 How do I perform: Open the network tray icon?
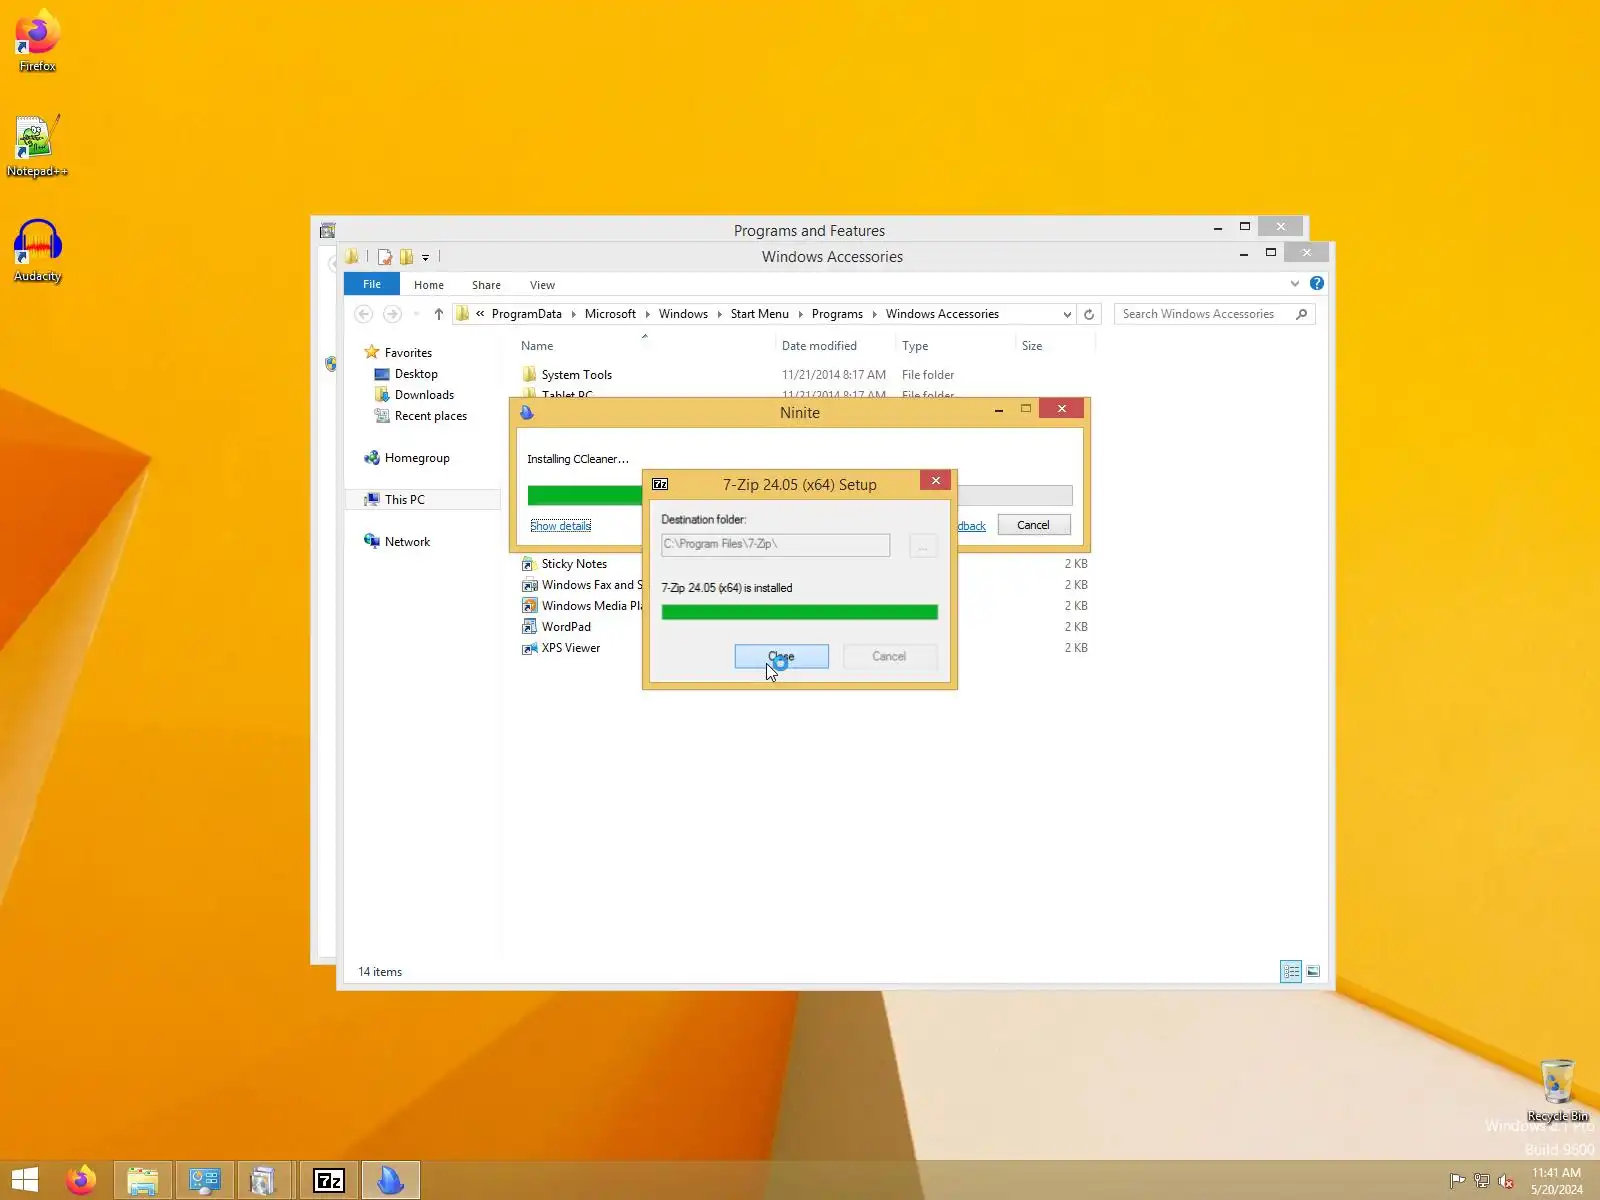pyautogui.click(x=1481, y=1181)
